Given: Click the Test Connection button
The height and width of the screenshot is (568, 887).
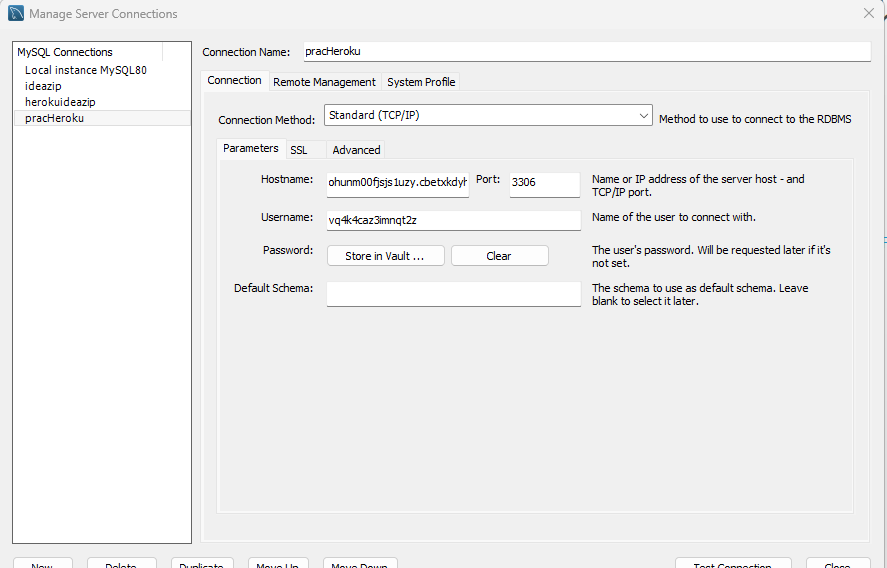Looking at the screenshot, I should click(733, 563).
